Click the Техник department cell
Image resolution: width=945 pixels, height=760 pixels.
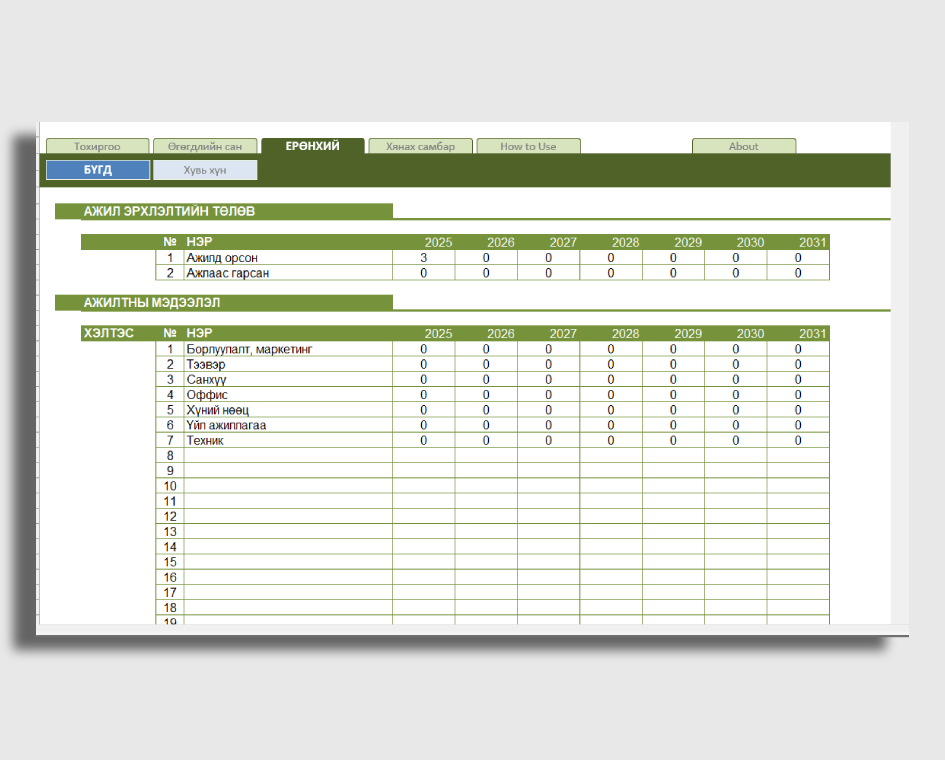pyautogui.click(x=287, y=440)
